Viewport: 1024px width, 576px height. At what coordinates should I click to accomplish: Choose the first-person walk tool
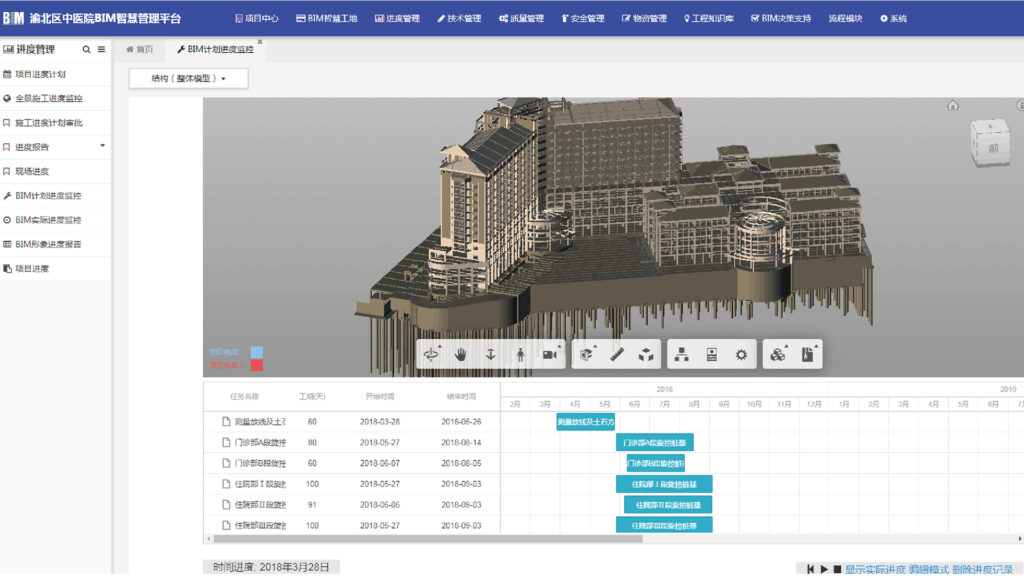point(520,354)
